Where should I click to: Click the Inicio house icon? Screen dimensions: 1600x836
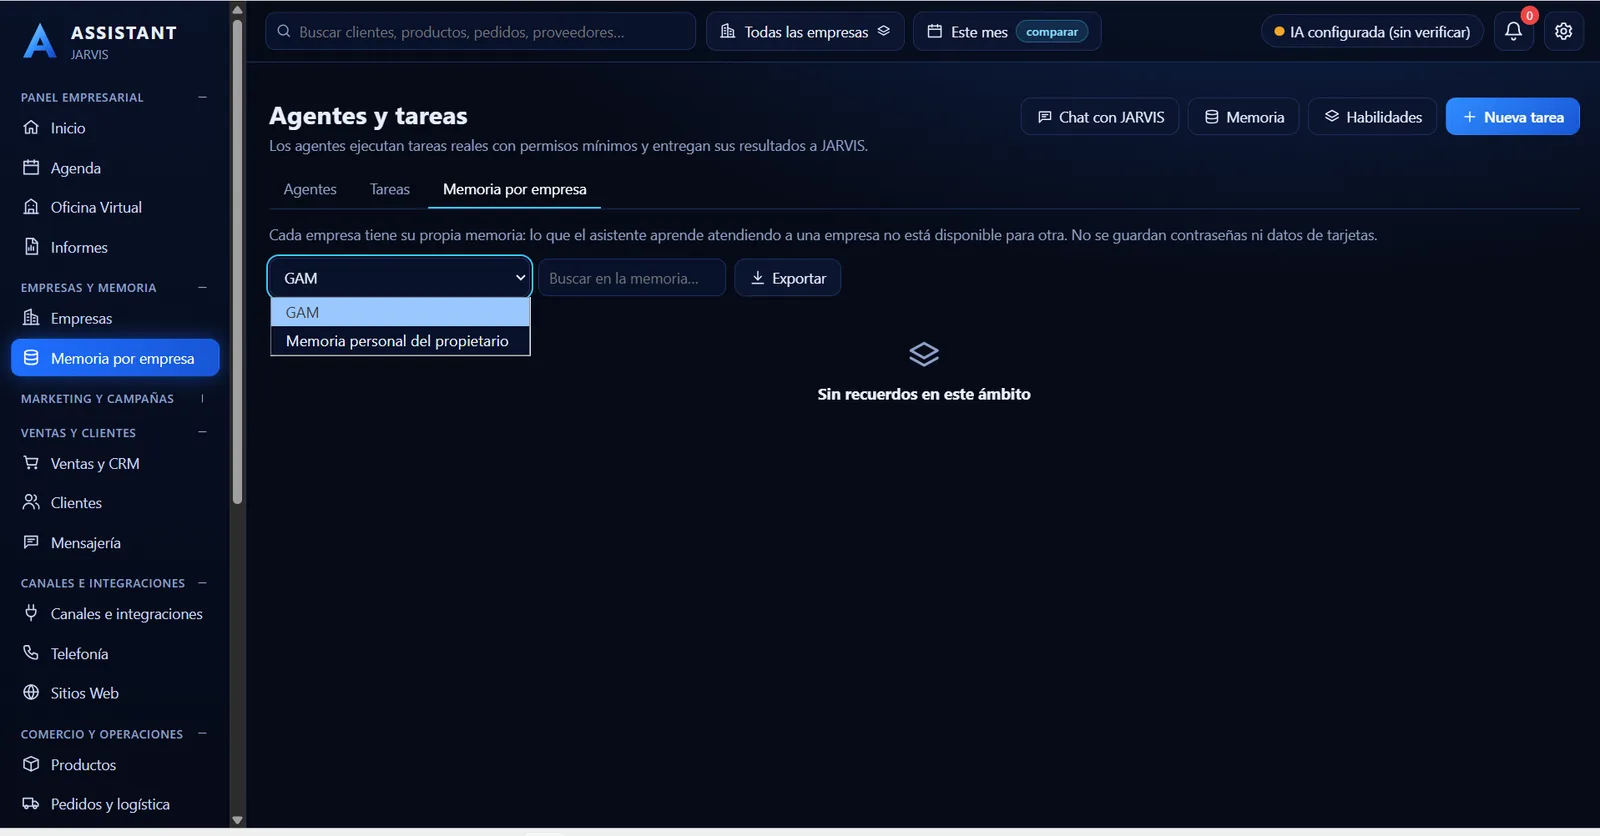coord(31,128)
